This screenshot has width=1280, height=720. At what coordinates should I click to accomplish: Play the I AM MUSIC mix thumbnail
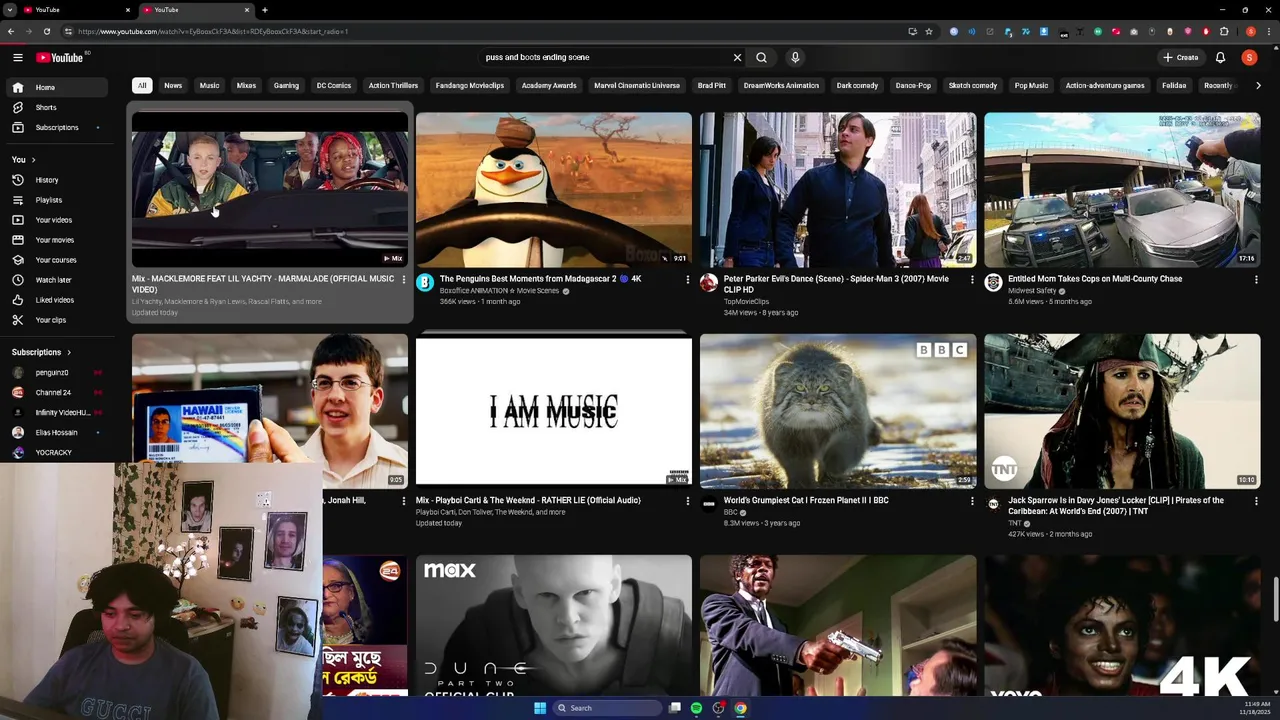pyautogui.click(x=554, y=411)
